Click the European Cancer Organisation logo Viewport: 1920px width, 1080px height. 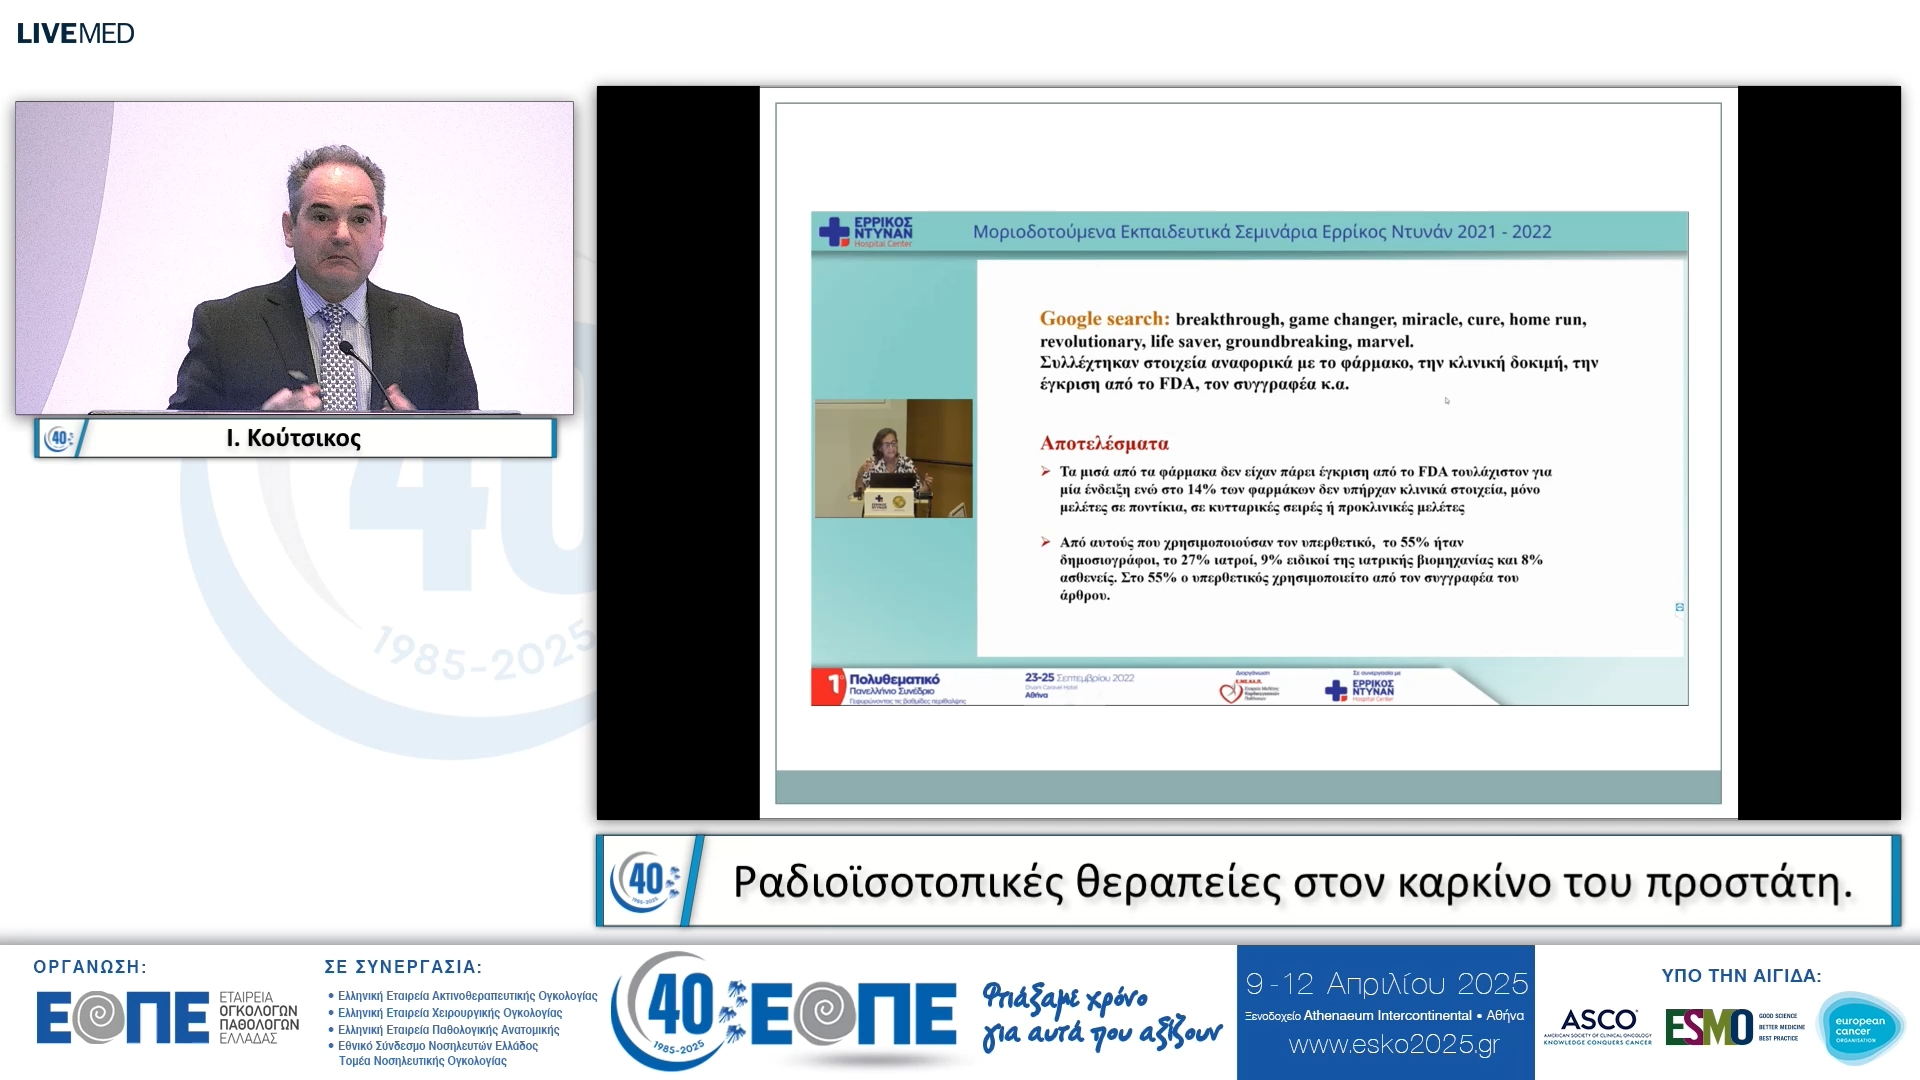(1860, 1028)
